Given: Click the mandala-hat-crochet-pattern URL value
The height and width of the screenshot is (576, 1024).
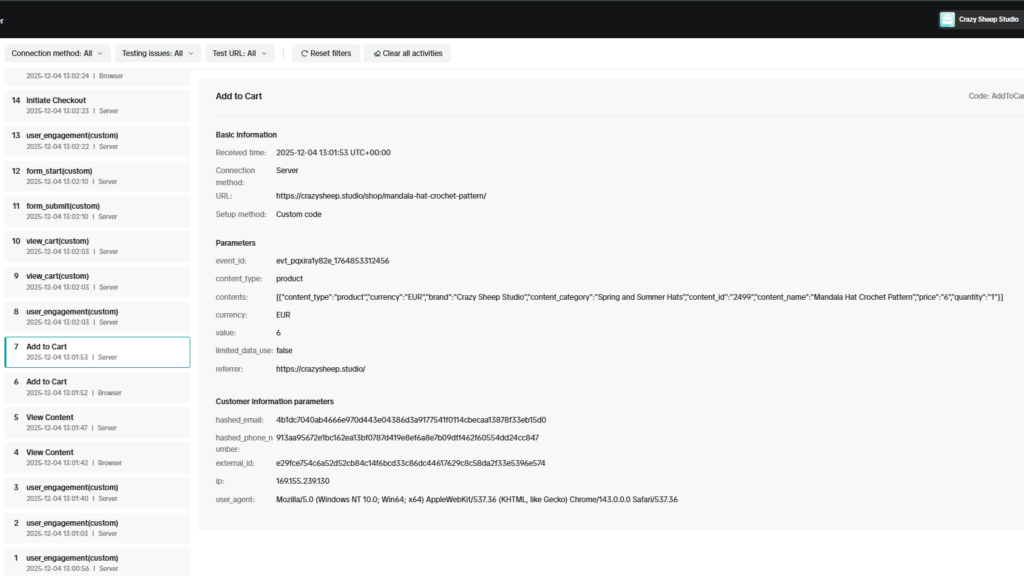Looking at the screenshot, I should click(381, 196).
